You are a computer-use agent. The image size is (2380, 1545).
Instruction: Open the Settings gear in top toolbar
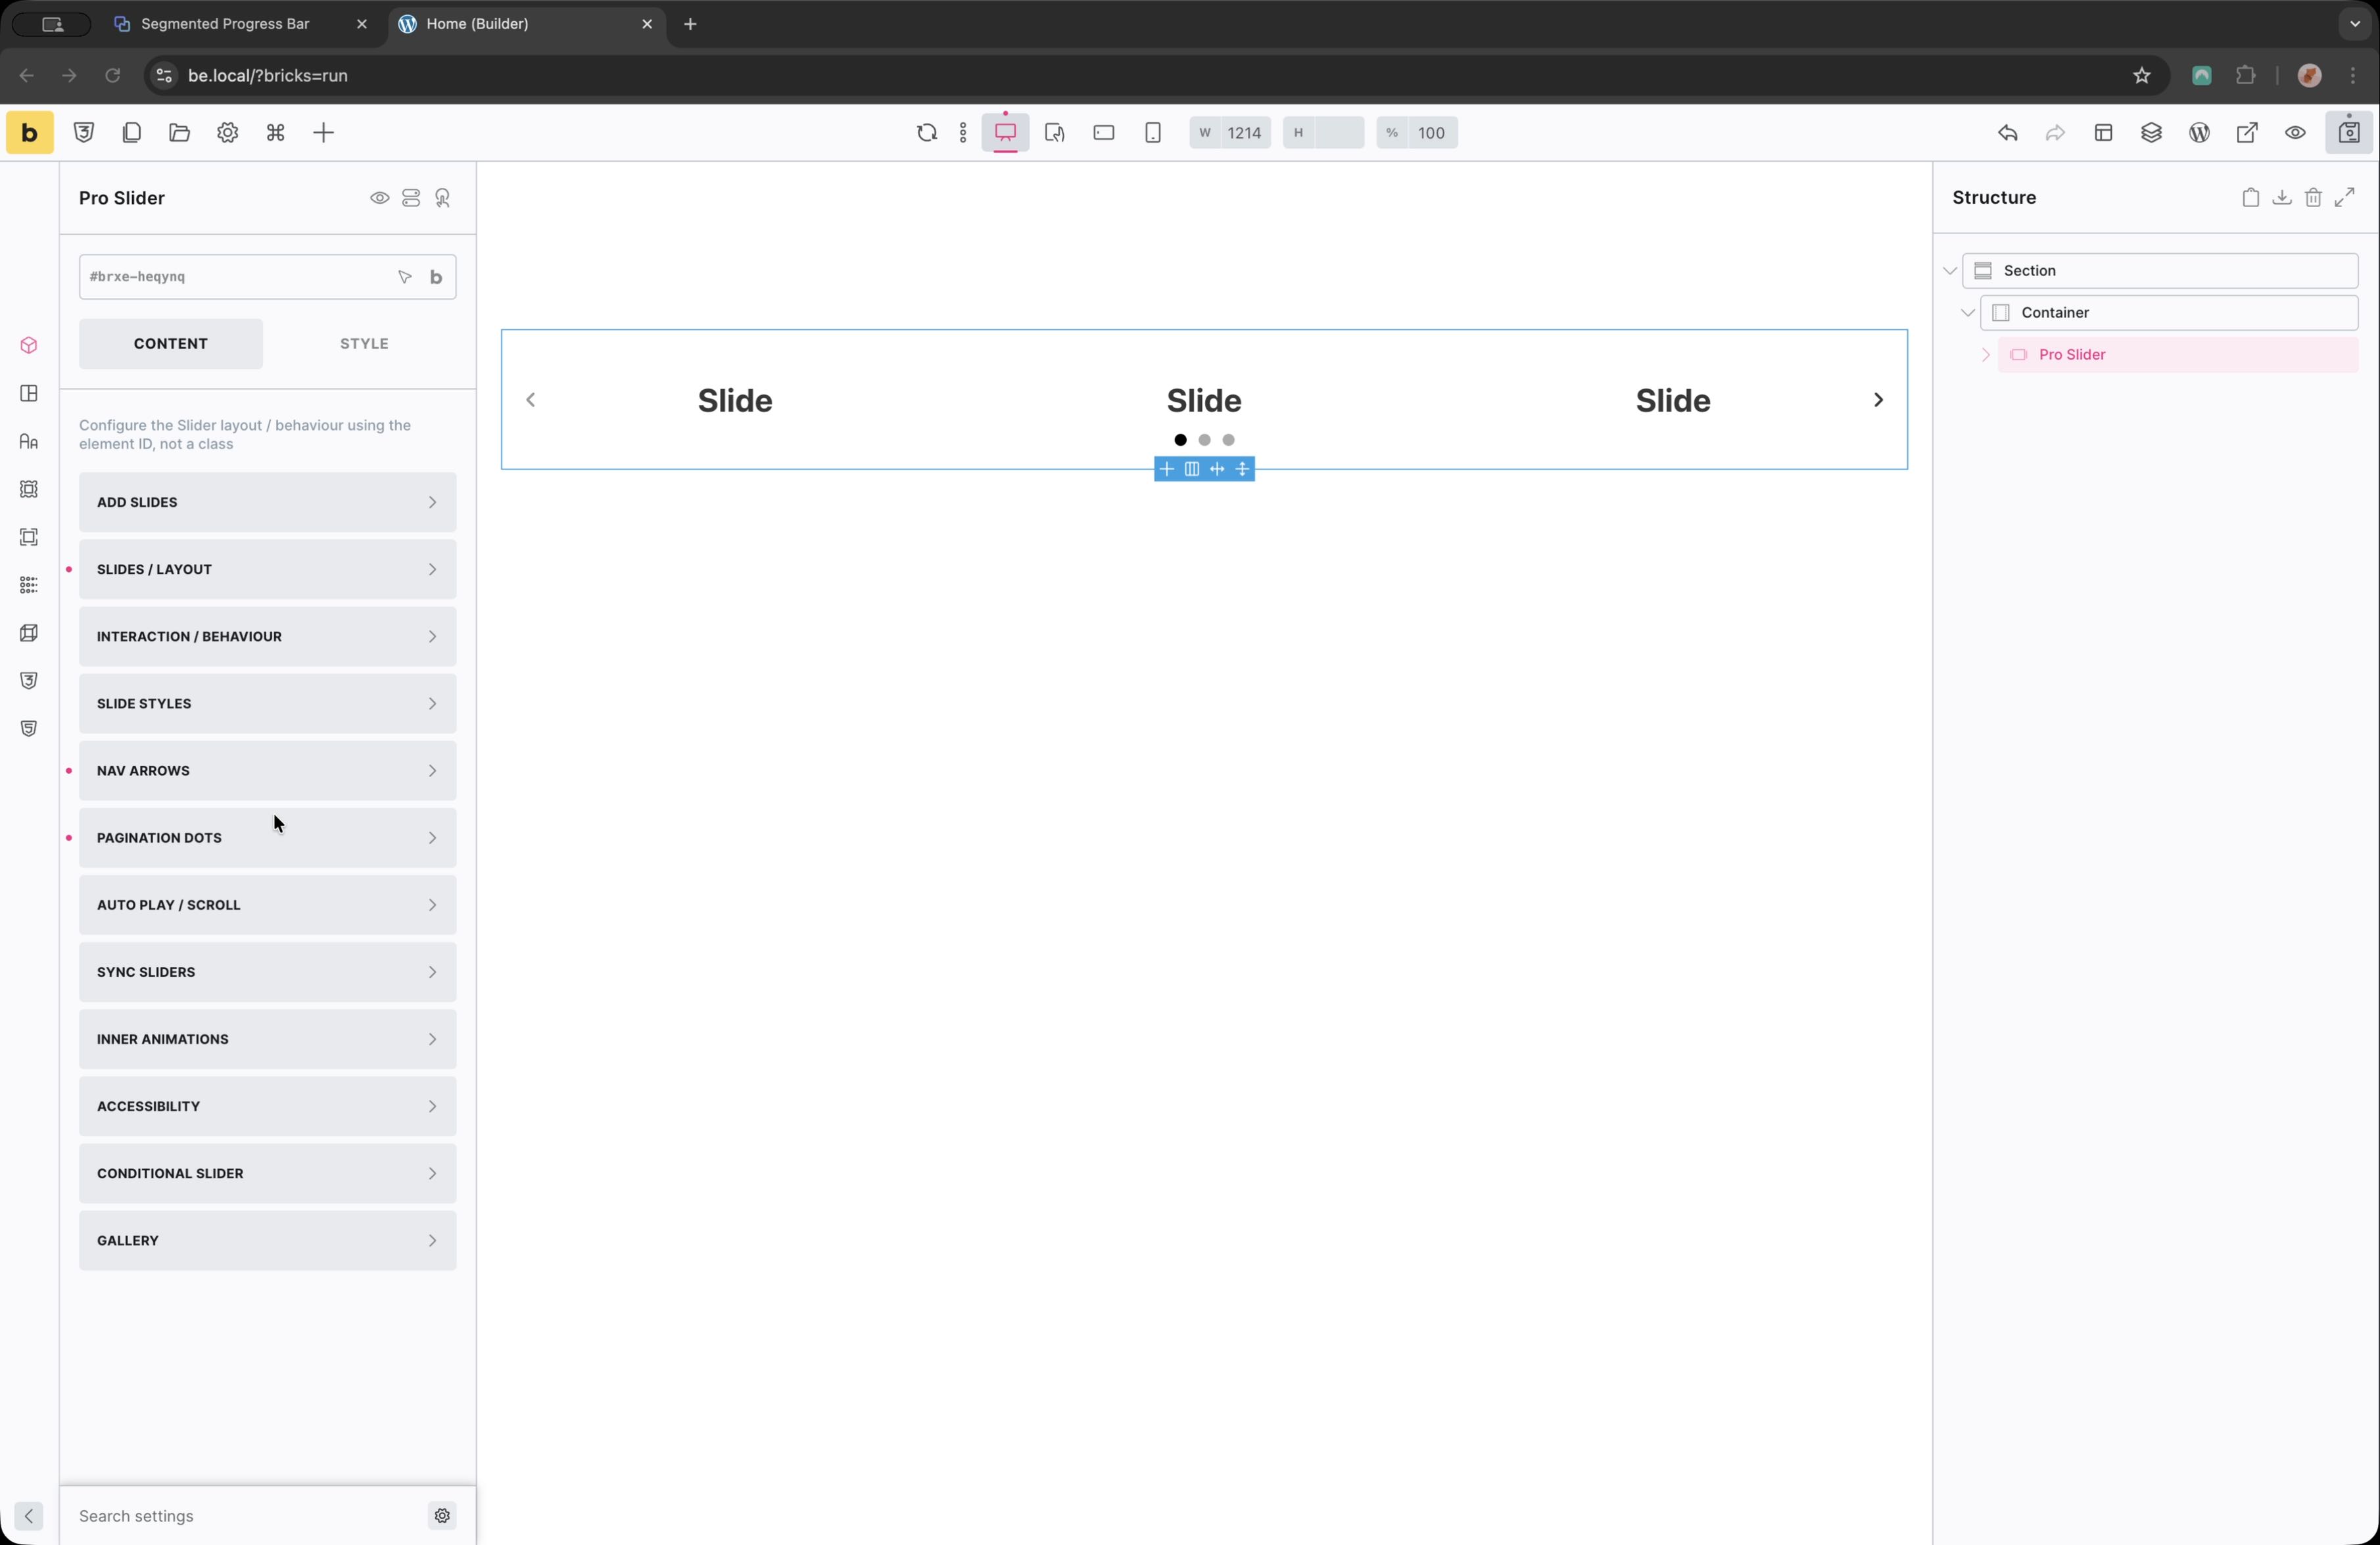coord(228,133)
